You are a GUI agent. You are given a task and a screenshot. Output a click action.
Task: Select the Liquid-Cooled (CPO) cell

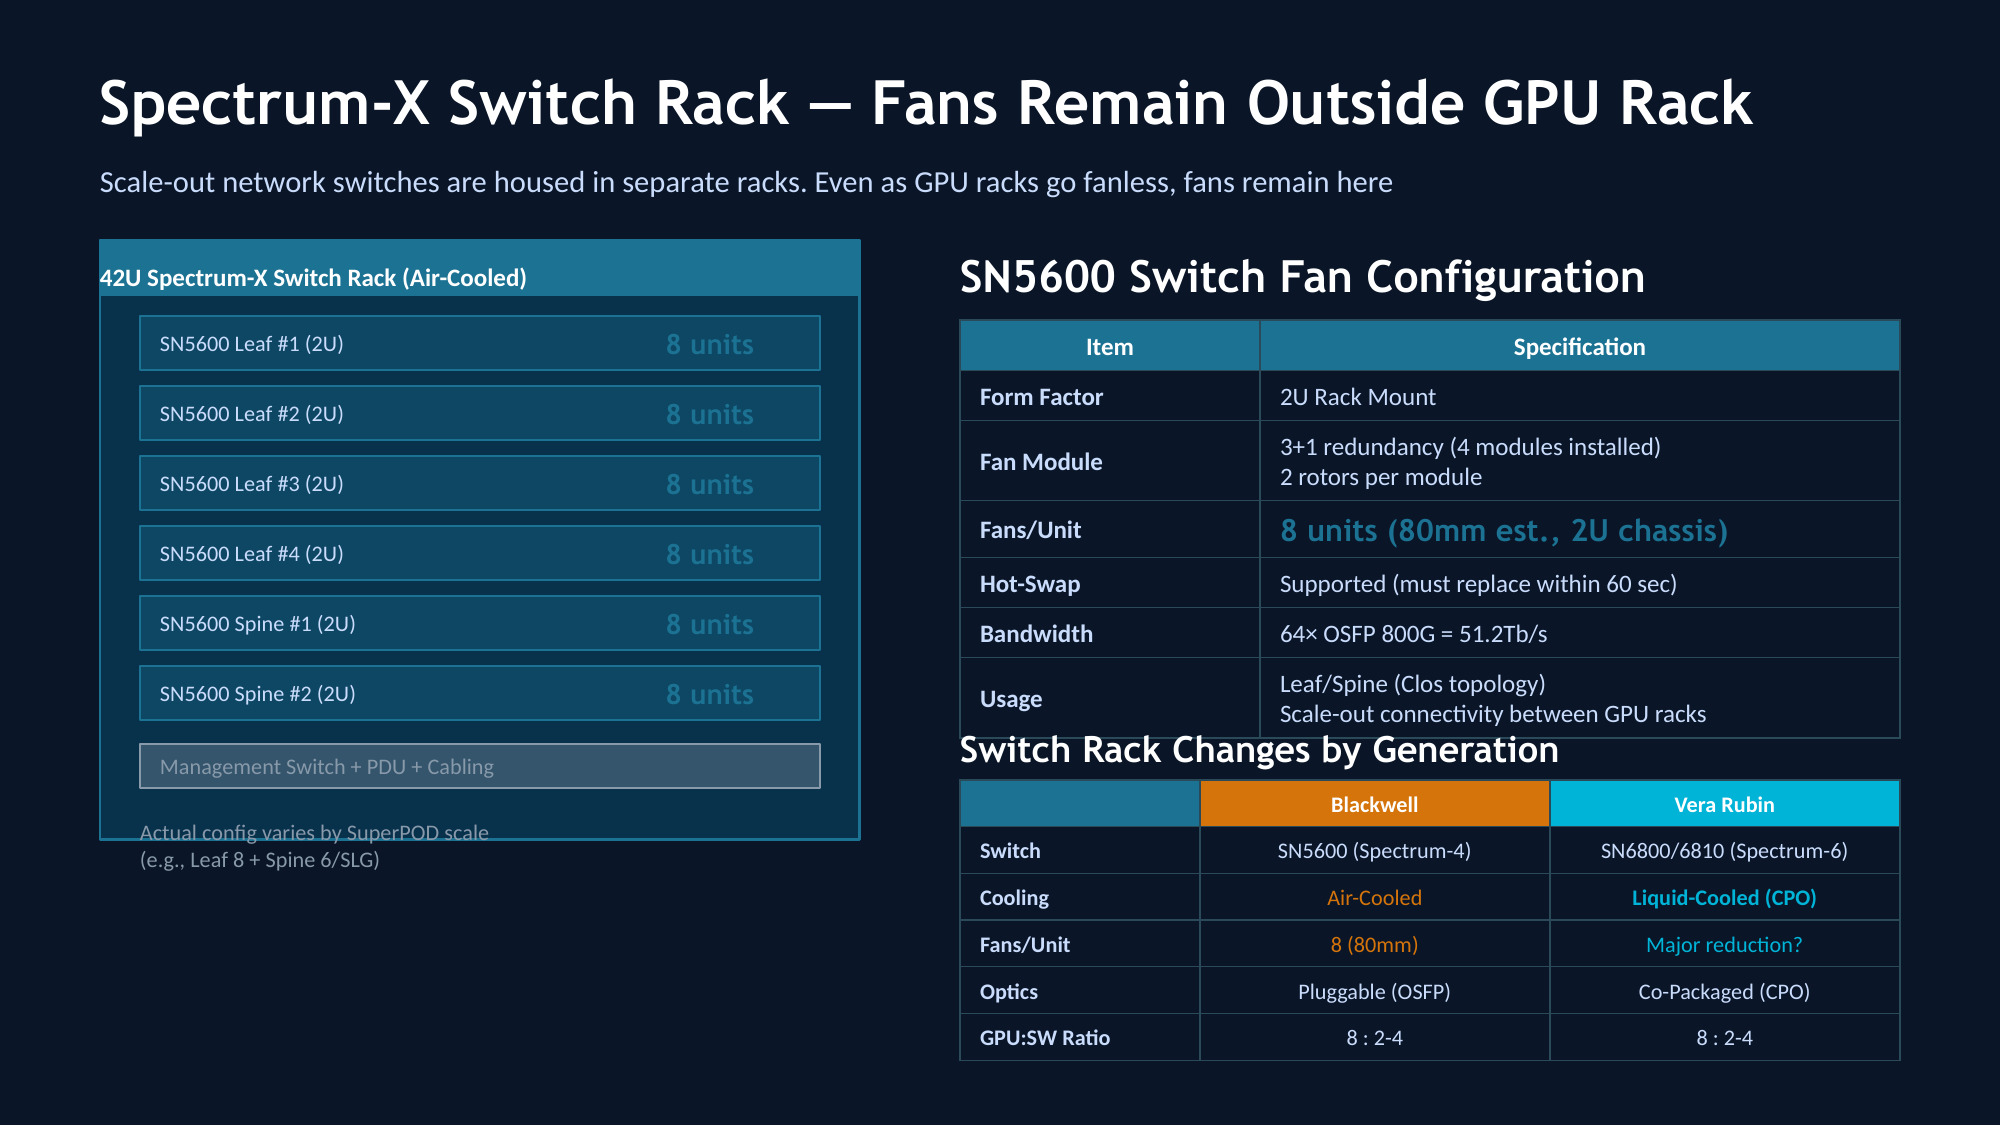point(1724,898)
